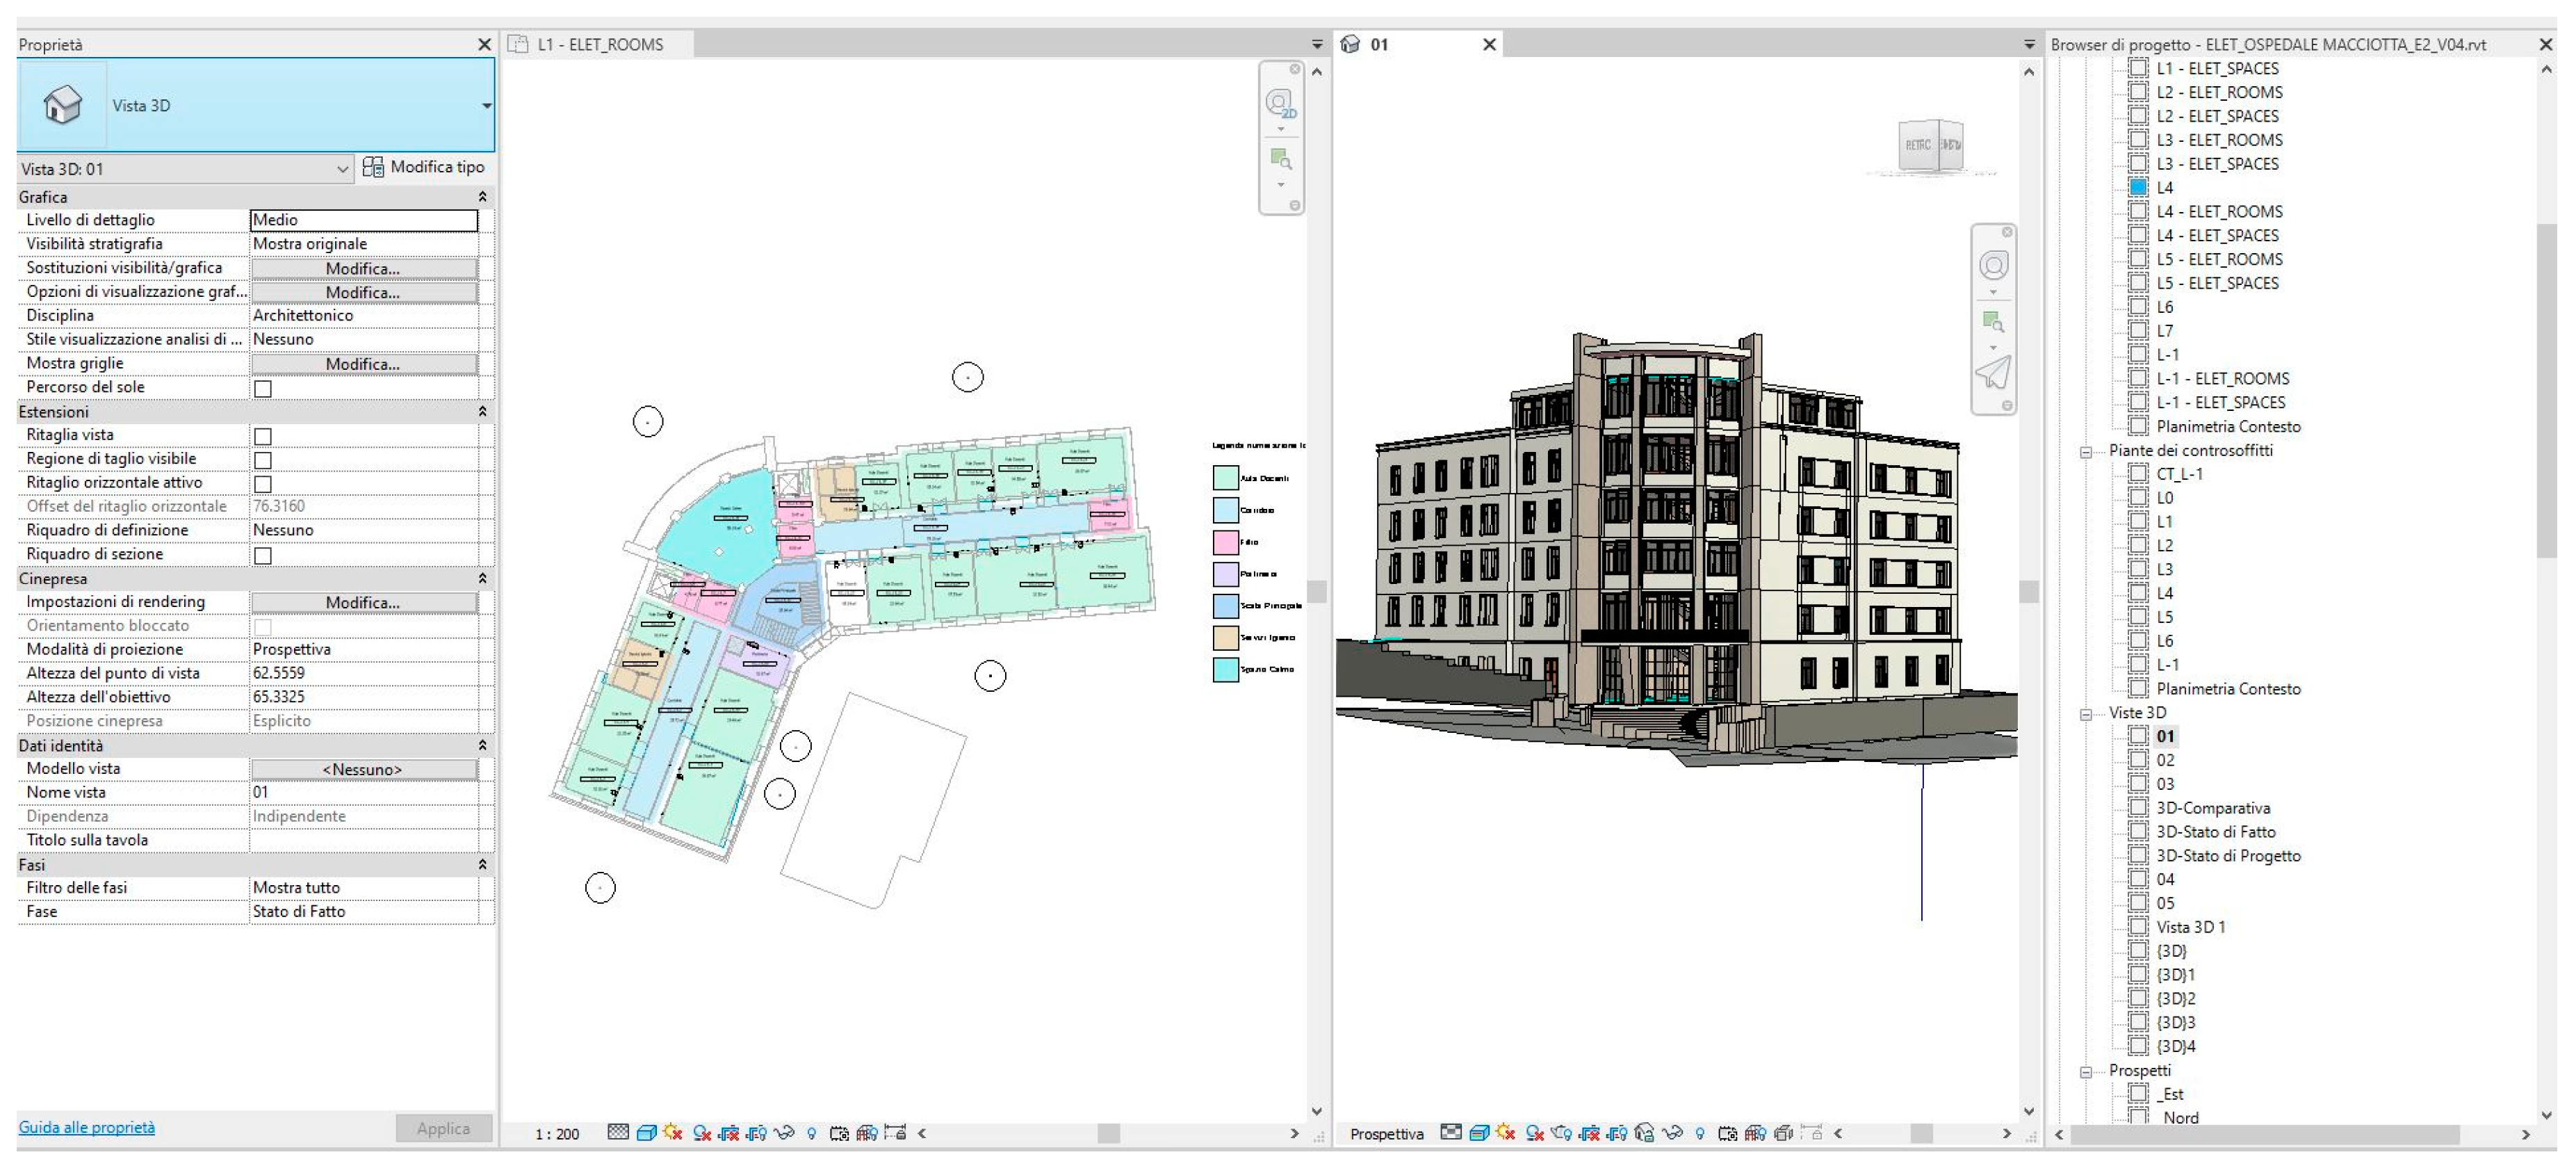Toggle locked 3D view house icon
2576x1166 pixels.
[1644, 1133]
